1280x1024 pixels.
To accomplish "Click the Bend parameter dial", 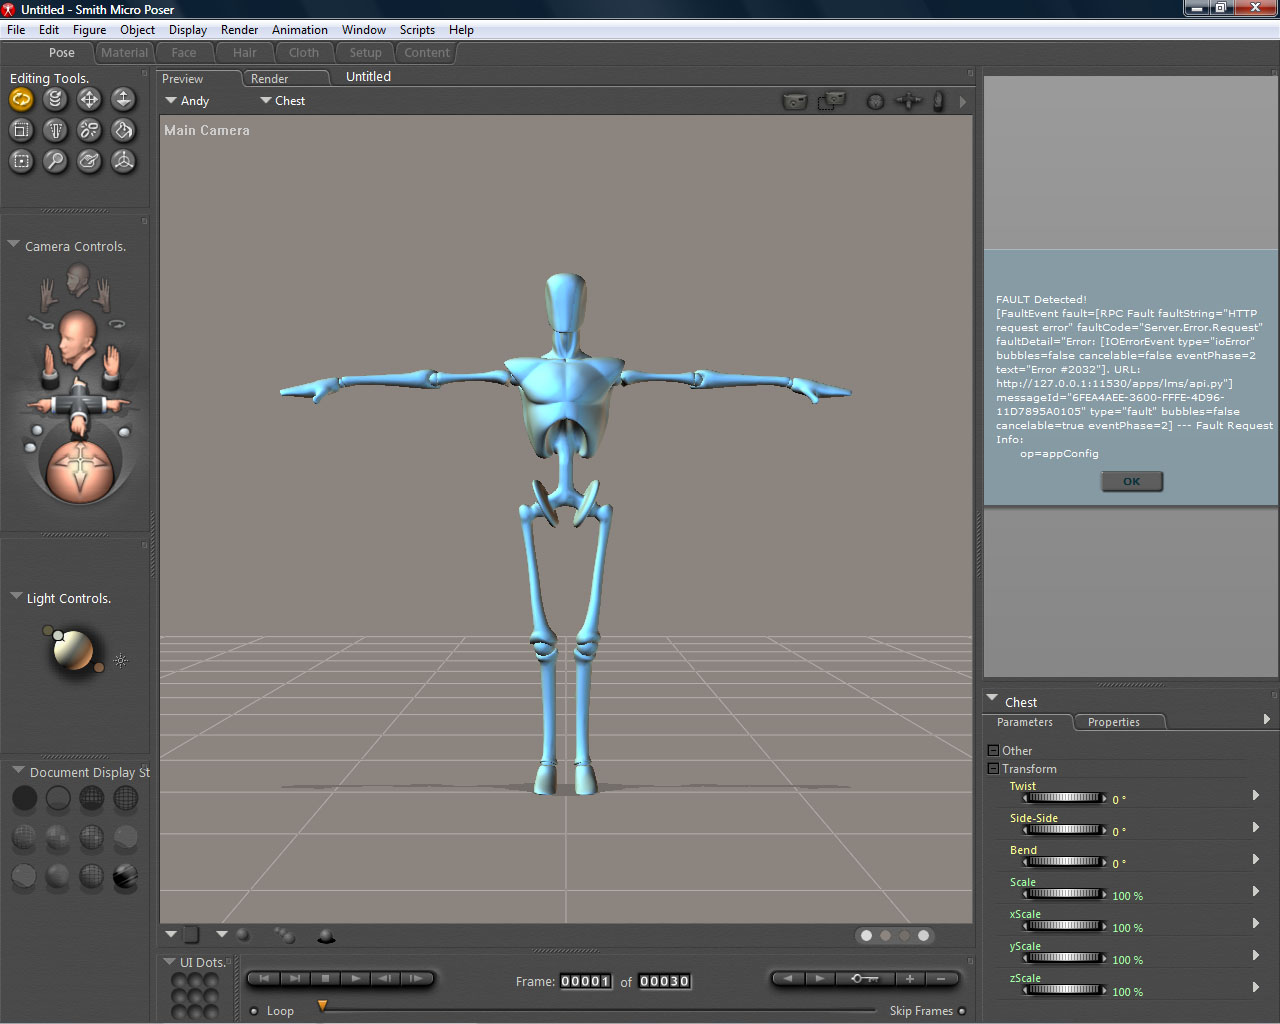I will click(x=1063, y=862).
